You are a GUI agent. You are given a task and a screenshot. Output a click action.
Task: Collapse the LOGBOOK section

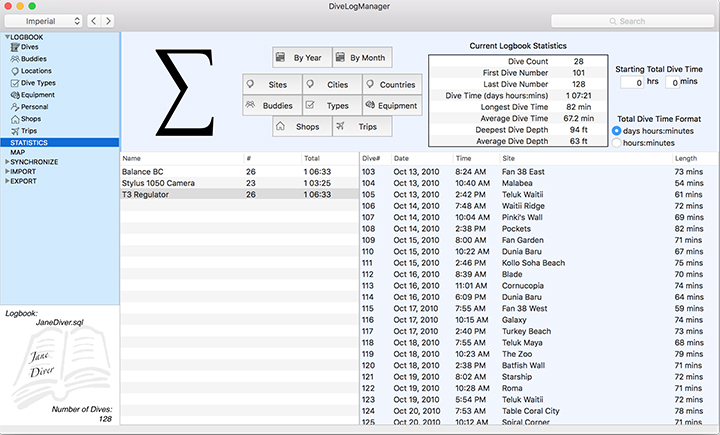(7, 37)
